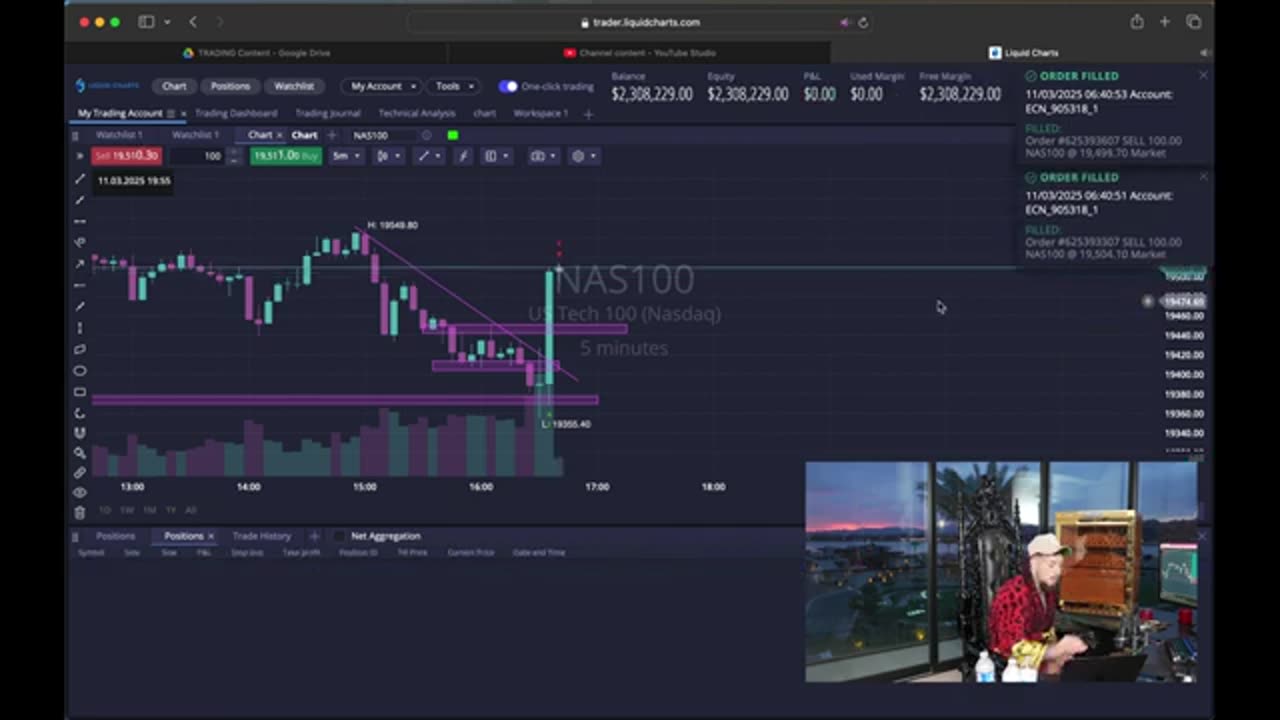
Task: Click the Liquid Charts logo
Action: (108, 86)
